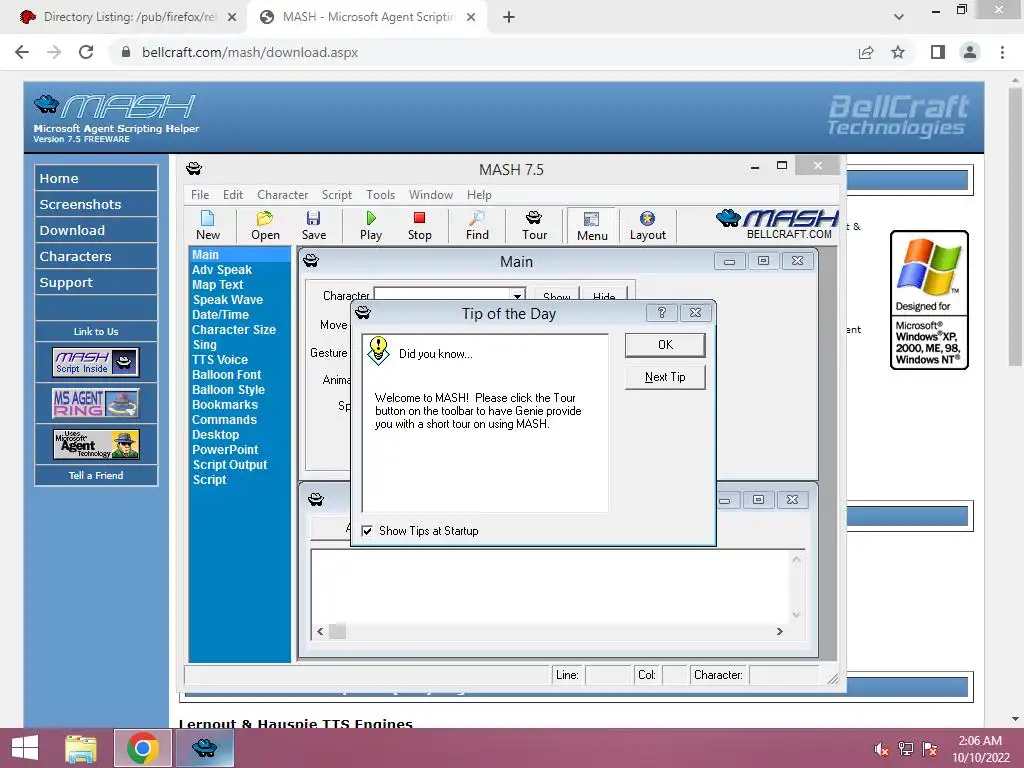
Task: Click OK in Tip of the Day
Action: click(x=665, y=345)
